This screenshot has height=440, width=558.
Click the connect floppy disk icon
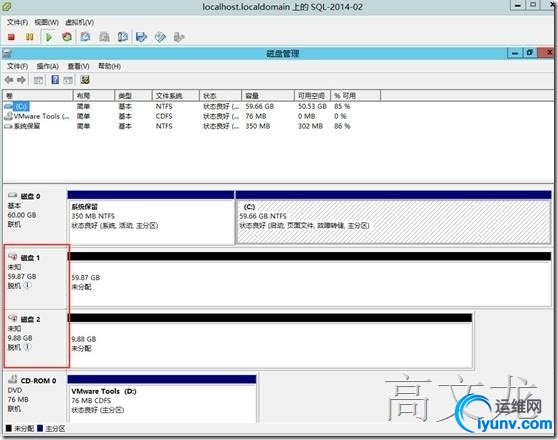tap(141, 37)
